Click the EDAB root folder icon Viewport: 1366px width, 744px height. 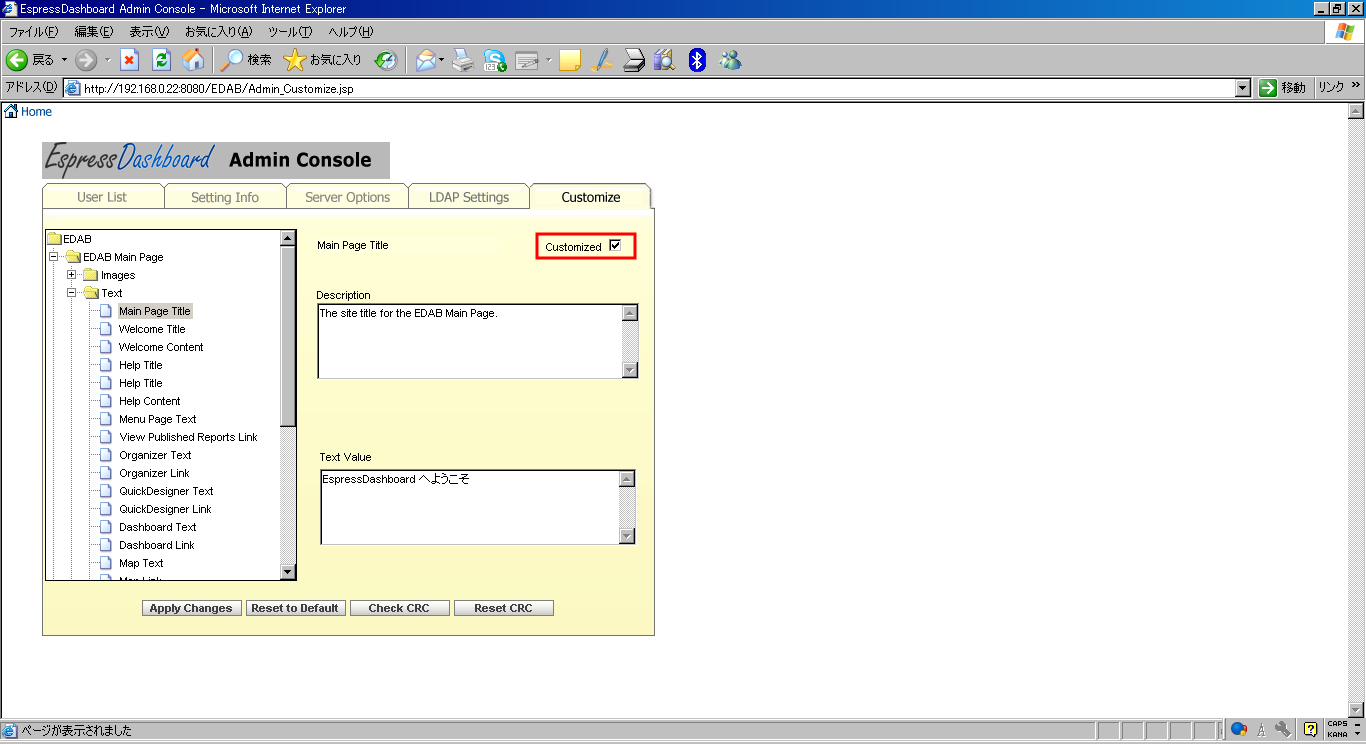click(54, 239)
